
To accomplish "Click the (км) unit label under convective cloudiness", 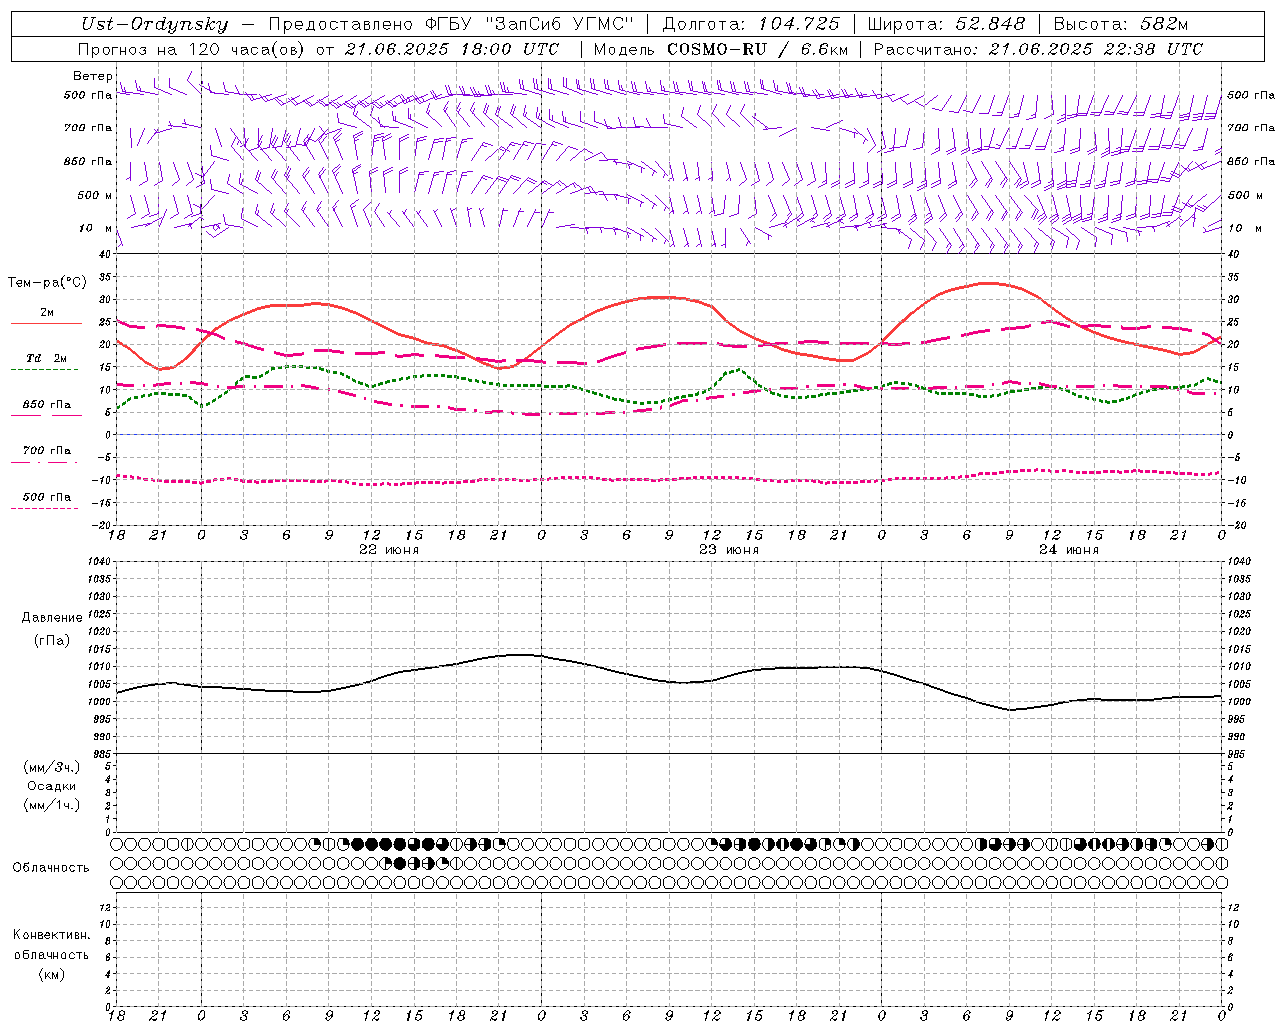I will (x=52, y=974).
